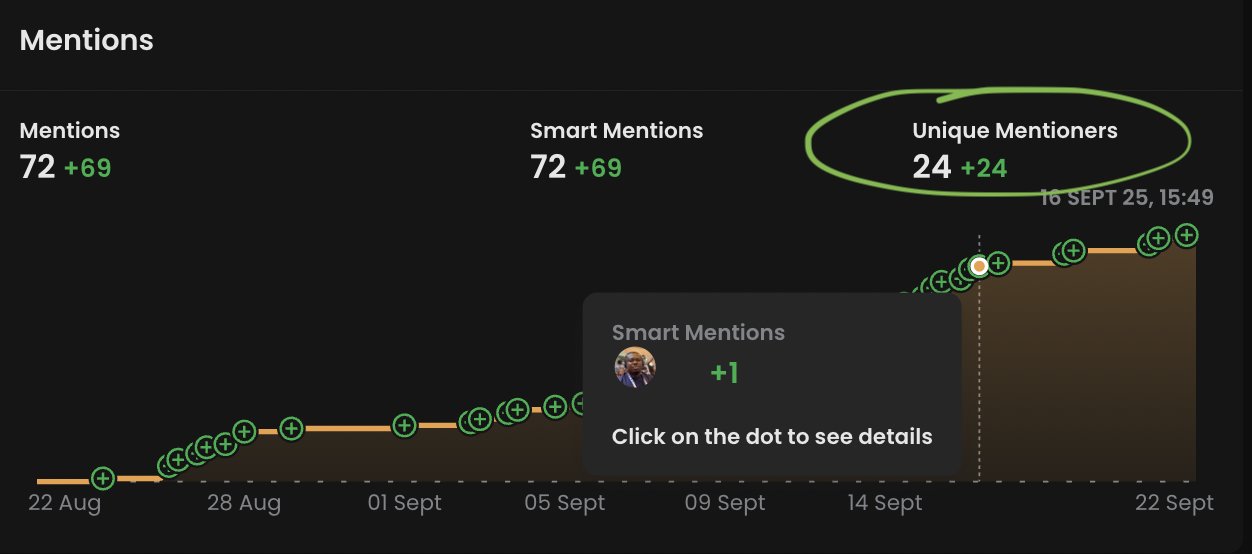
Task: Select the Smart Mentions stat heading above the chart
Action: point(616,130)
